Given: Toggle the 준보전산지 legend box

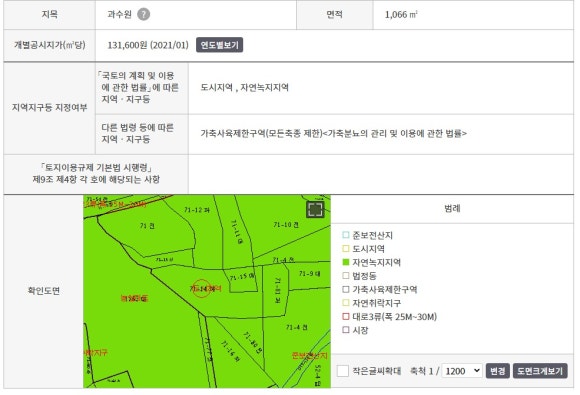Looking at the screenshot, I should [345, 235].
